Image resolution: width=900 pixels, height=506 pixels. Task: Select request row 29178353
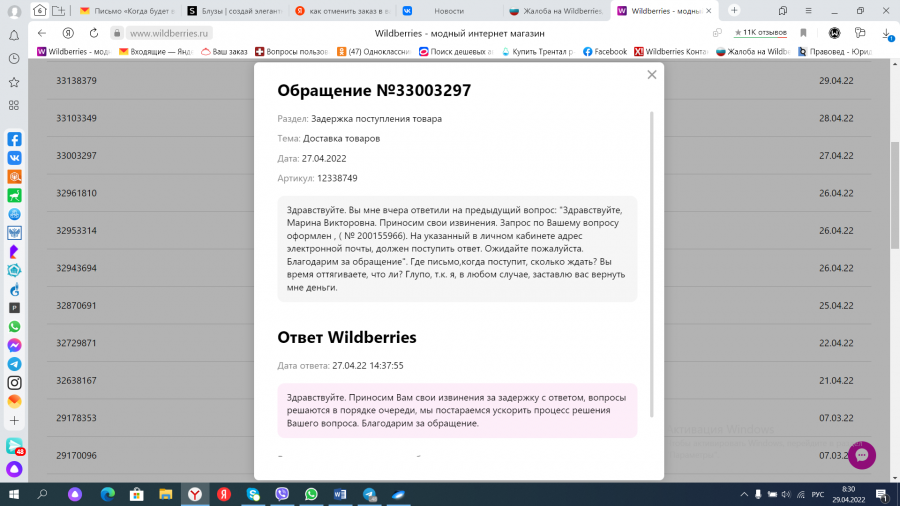pos(76,418)
